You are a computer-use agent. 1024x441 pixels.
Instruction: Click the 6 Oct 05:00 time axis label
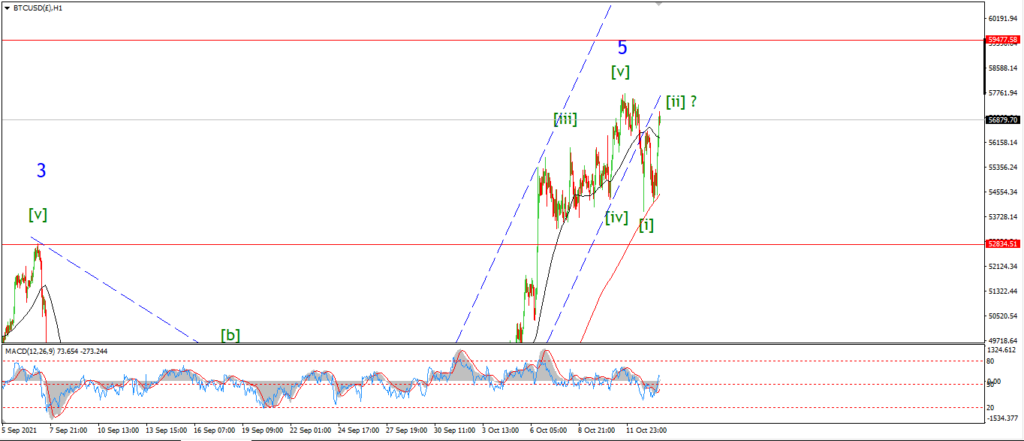[x=547, y=431]
